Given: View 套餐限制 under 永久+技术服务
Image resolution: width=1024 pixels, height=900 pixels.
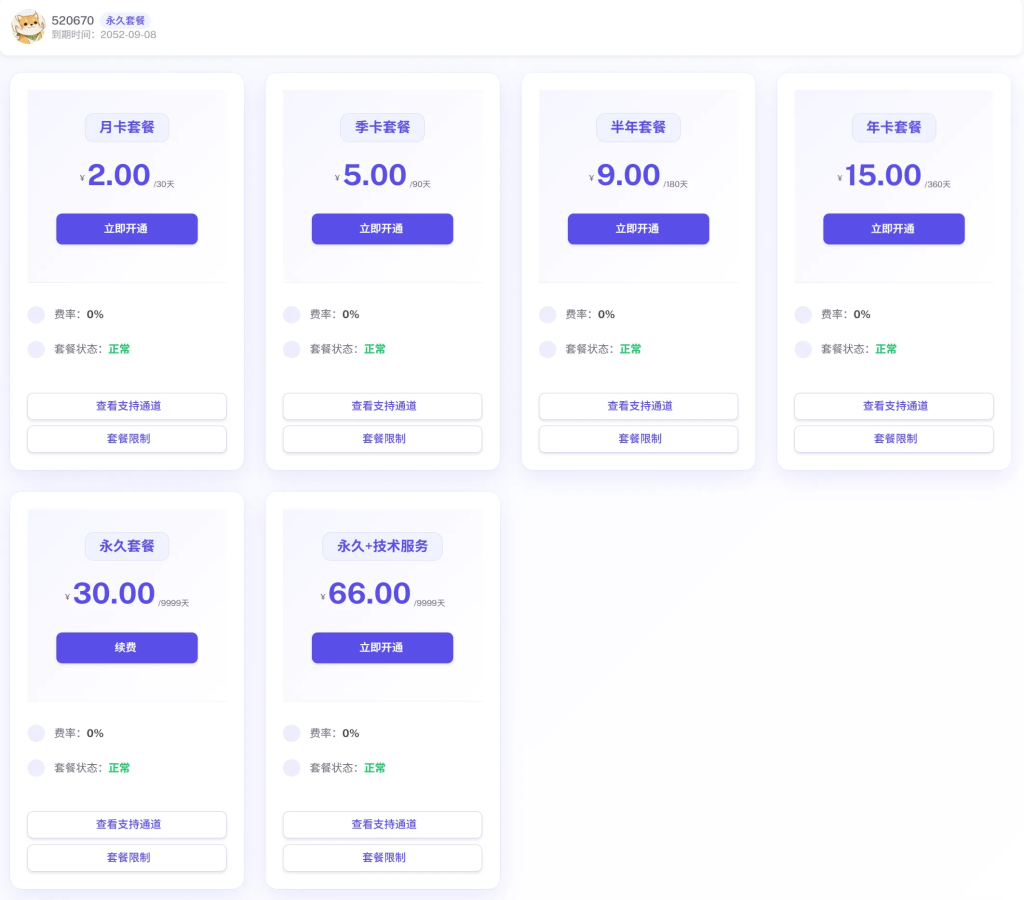Looking at the screenshot, I should click(x=382, y=858).
